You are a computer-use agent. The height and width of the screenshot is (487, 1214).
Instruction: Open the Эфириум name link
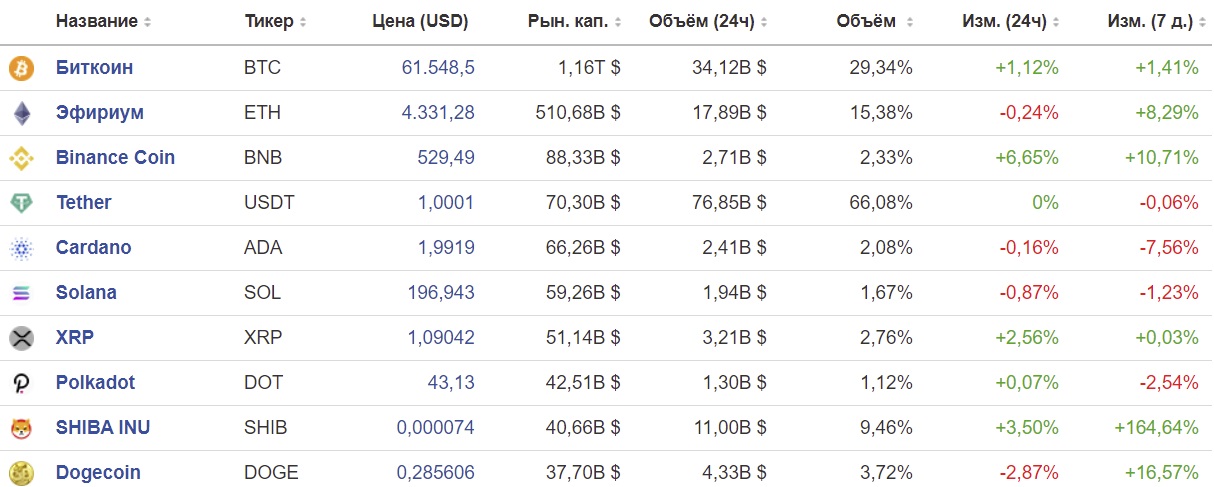(100, 113)
